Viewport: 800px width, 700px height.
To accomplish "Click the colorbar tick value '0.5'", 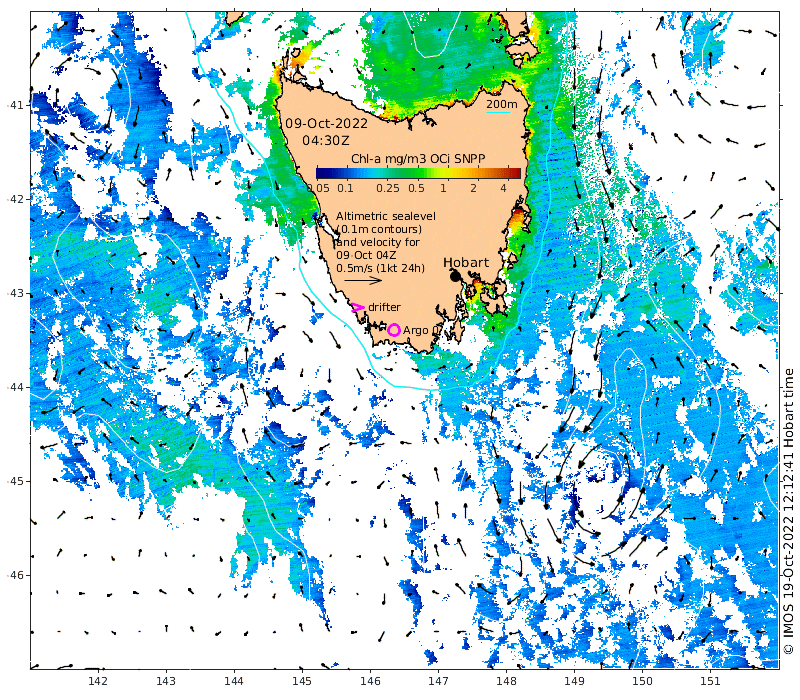I will (416, 188).
